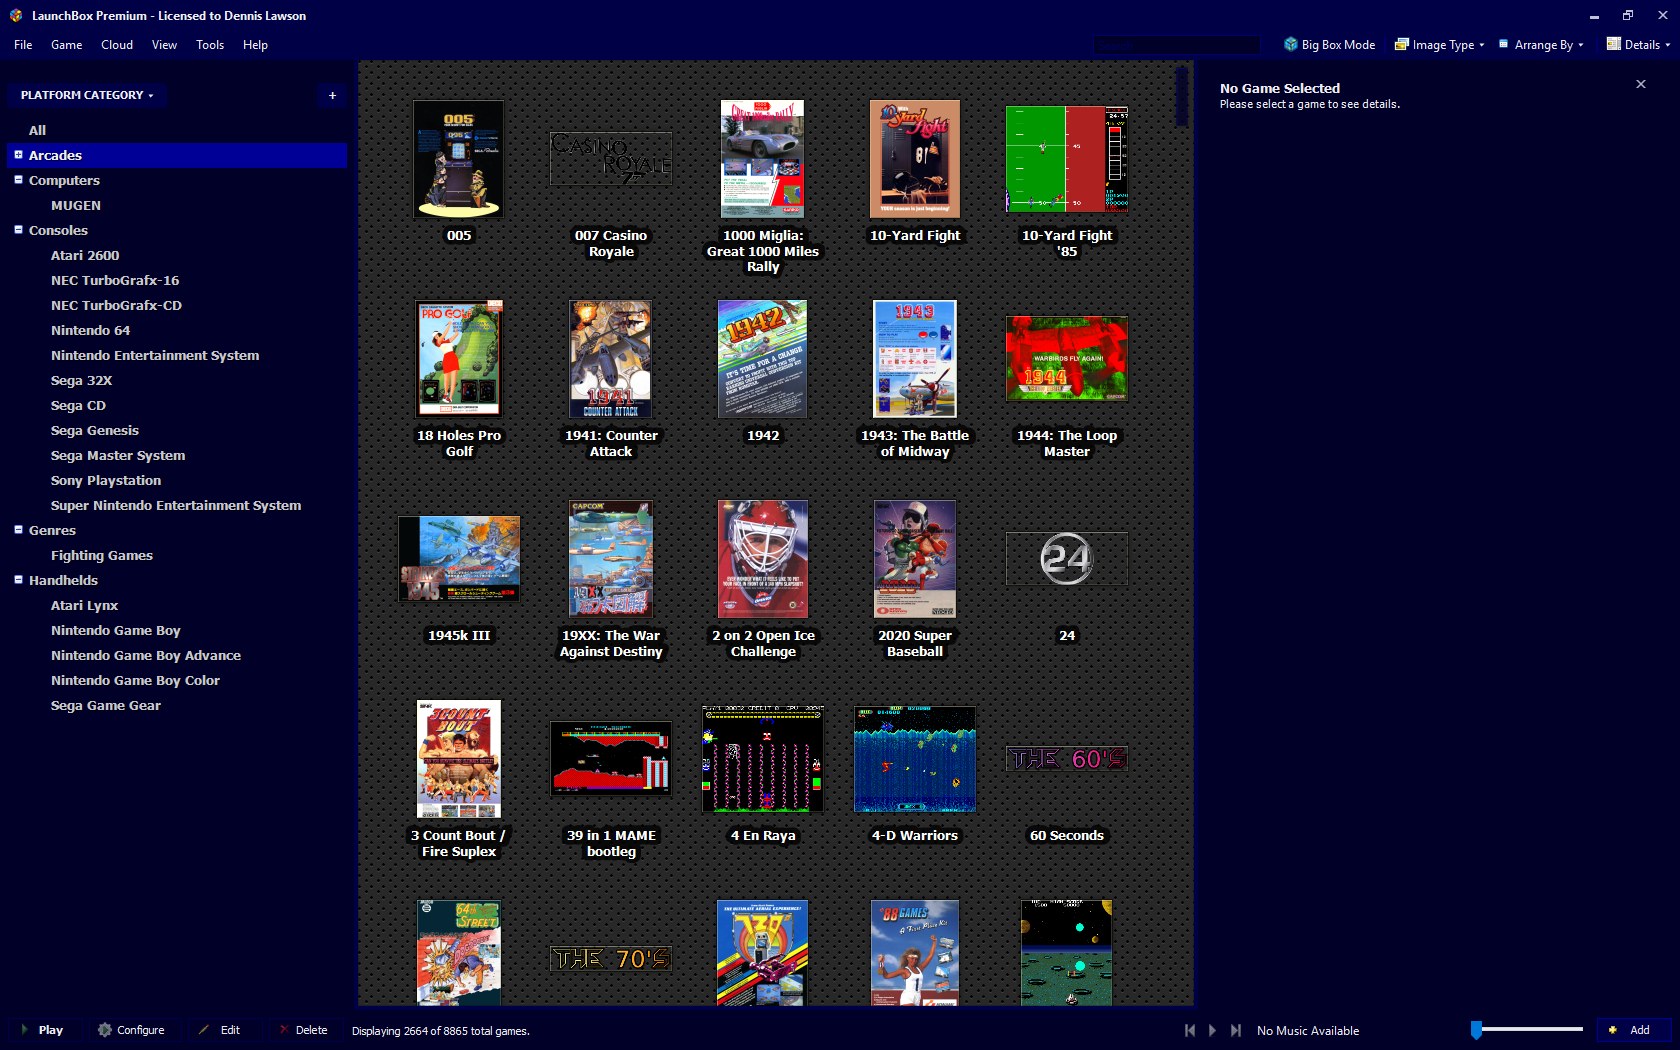Open the File menu
Viewport: 1680px width, 1050px height.
tap(23, 45)
